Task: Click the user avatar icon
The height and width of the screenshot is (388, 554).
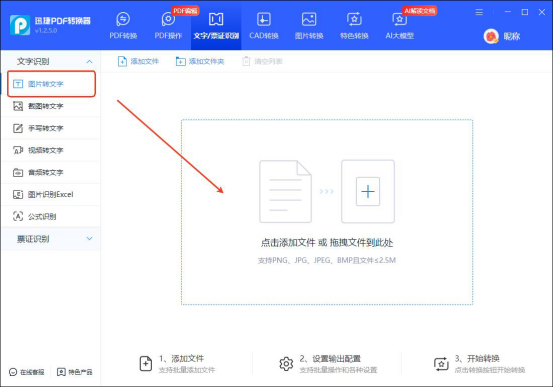Action: (491, 36)
